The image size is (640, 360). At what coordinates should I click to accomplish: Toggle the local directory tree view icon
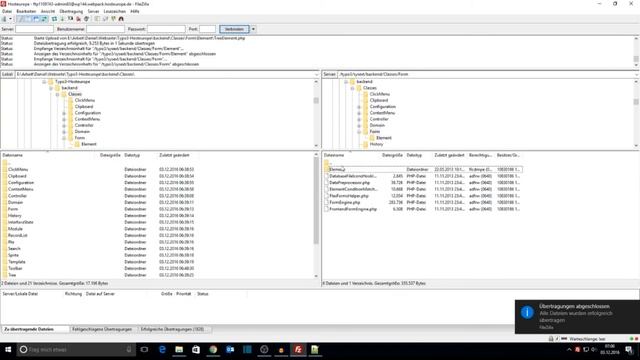click(x=28, y=19)
